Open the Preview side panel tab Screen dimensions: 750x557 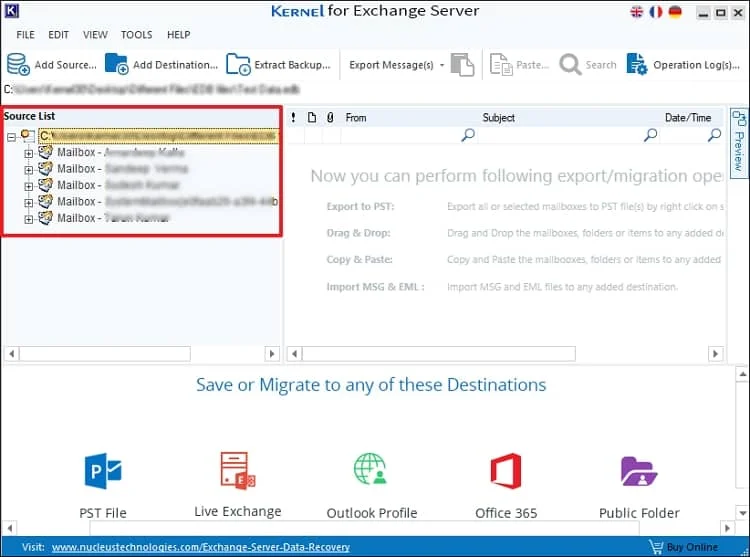point(739,142)
